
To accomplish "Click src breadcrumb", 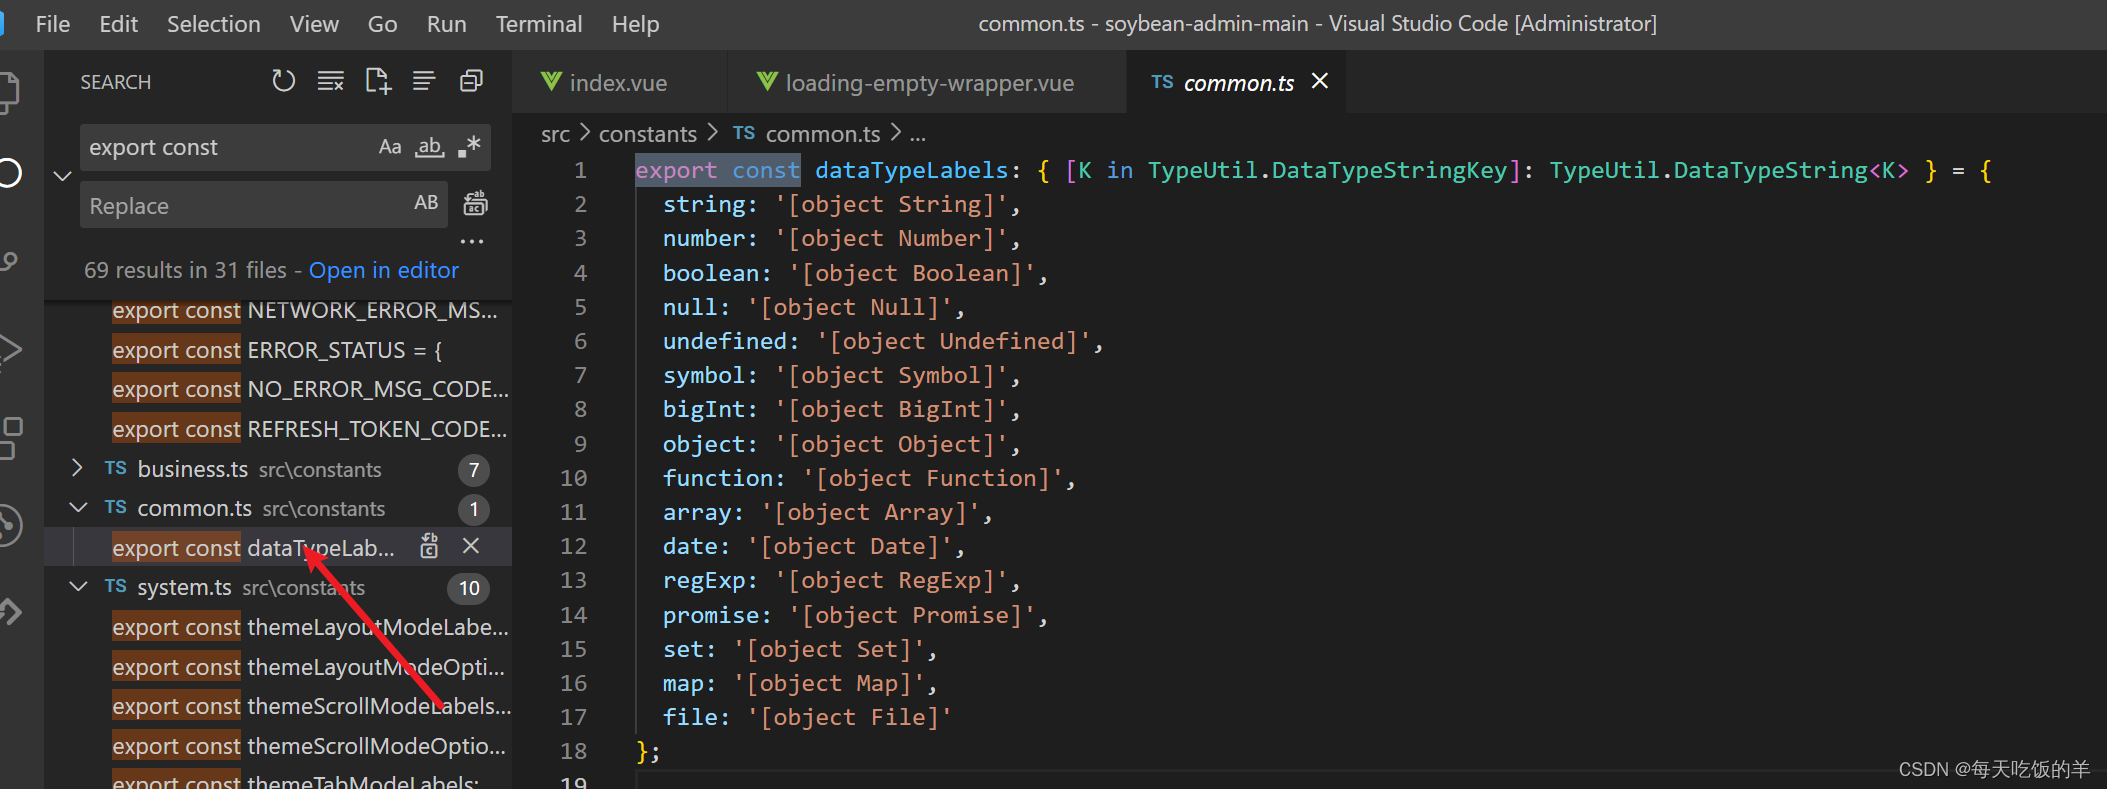I will point(555,134).
